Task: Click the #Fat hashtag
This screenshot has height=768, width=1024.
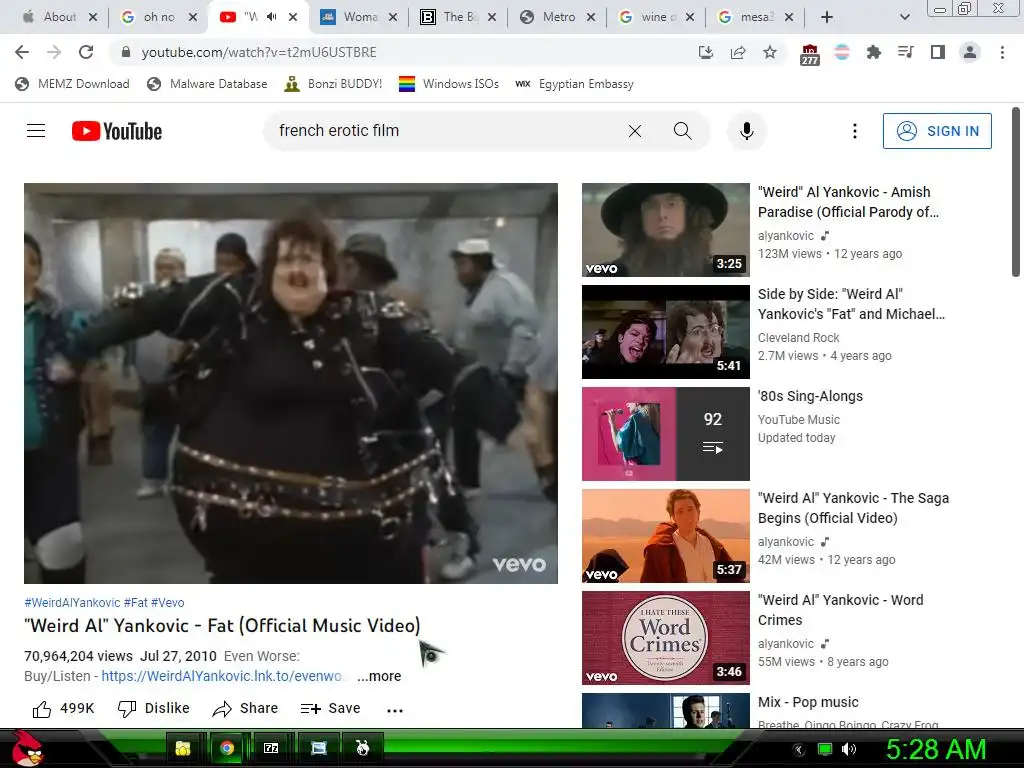Action: pyautogui.click(x=136, y=603)
